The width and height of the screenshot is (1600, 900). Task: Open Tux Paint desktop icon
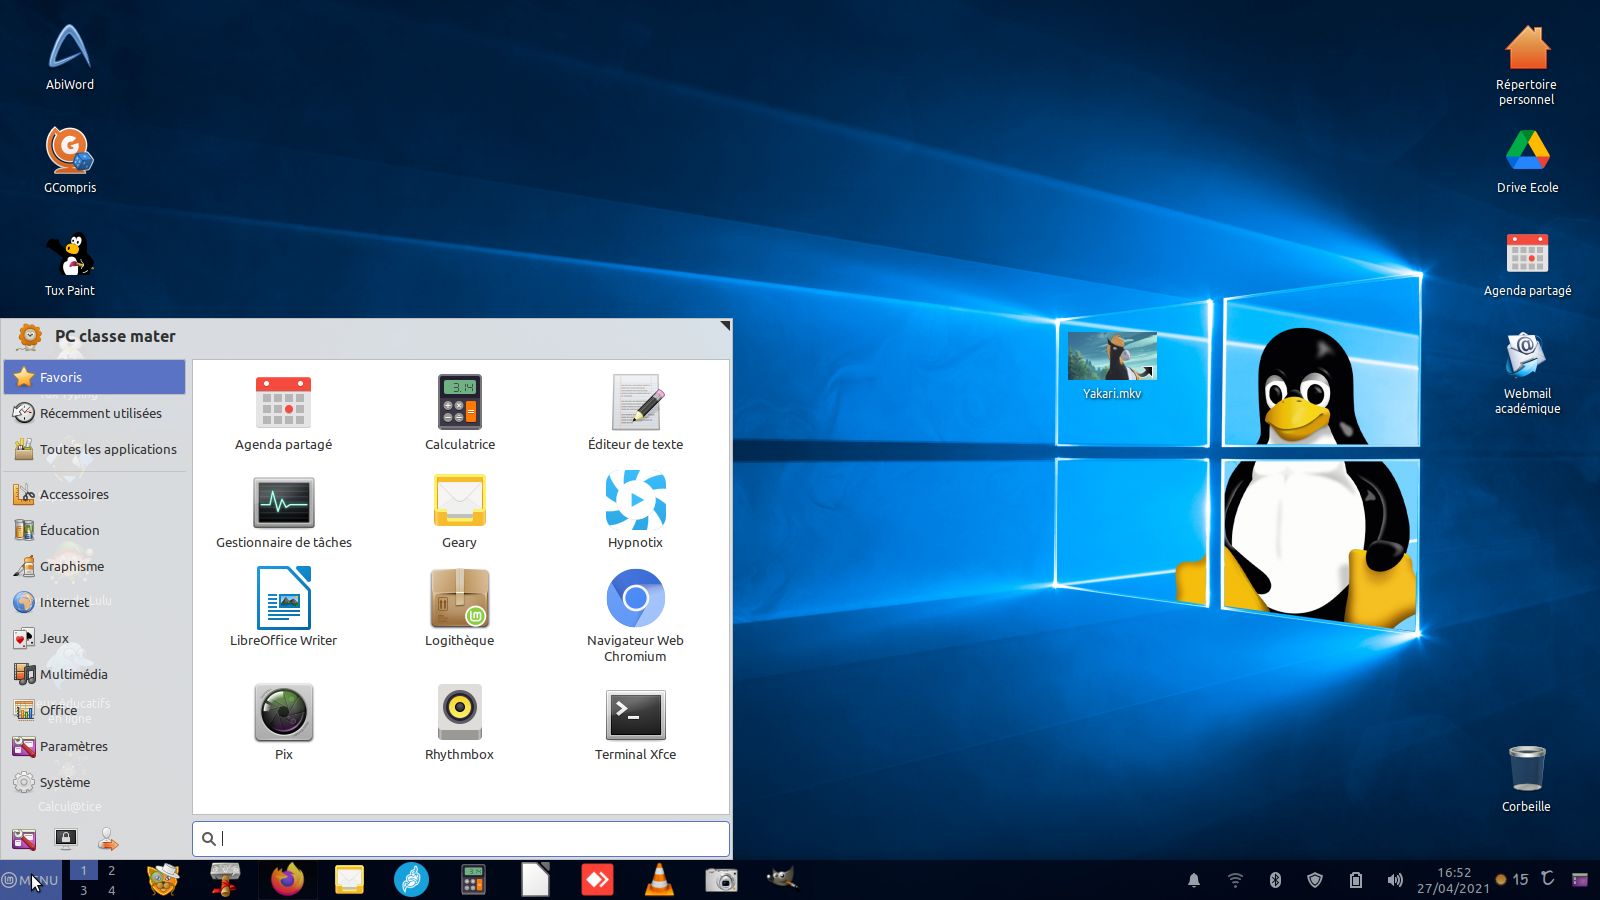pyautogui.click(x=70, y=264)
